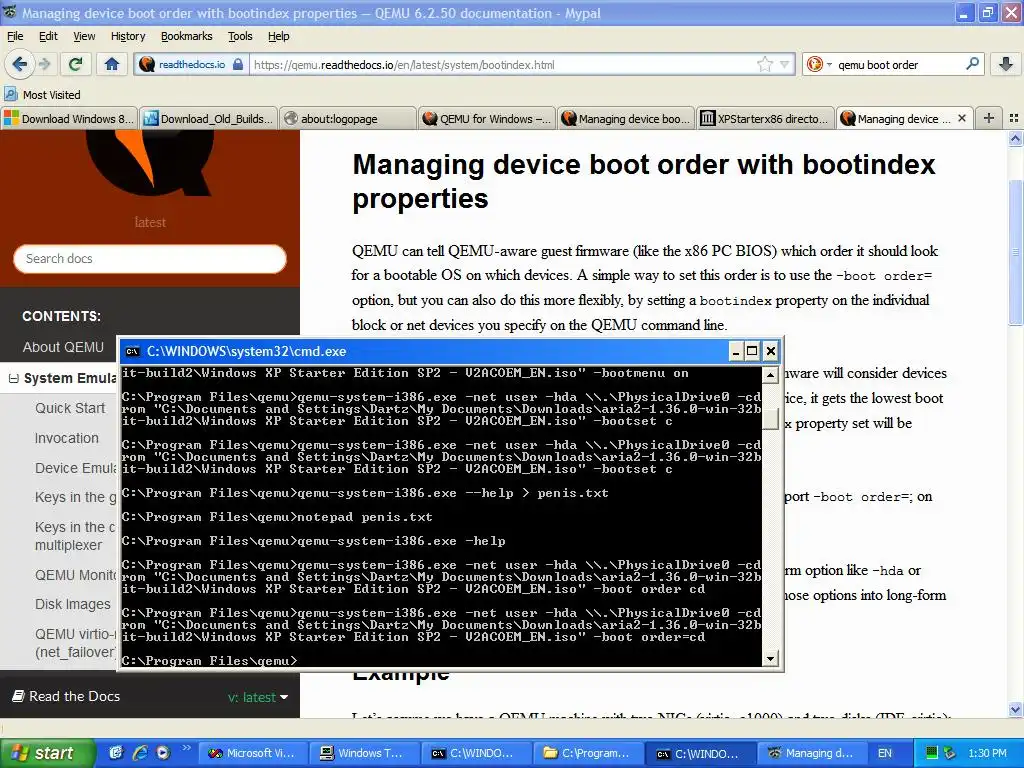Go back with the browser Back arrow

[19, 64]
